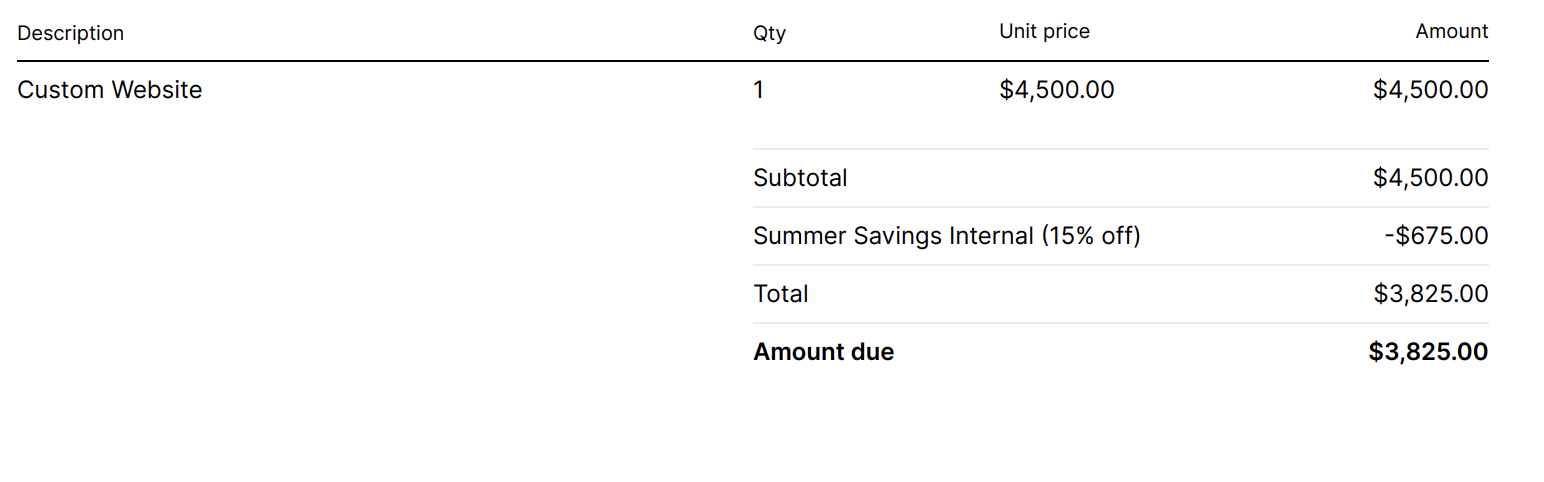
Task: Click the Unit price column header
Action: [1044, 31]
